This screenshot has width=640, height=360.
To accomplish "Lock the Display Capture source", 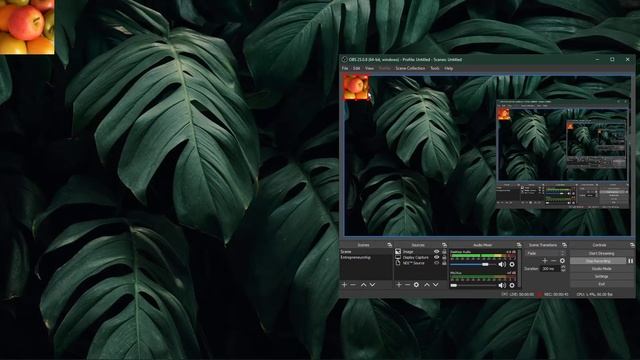I will coord(444,258).
